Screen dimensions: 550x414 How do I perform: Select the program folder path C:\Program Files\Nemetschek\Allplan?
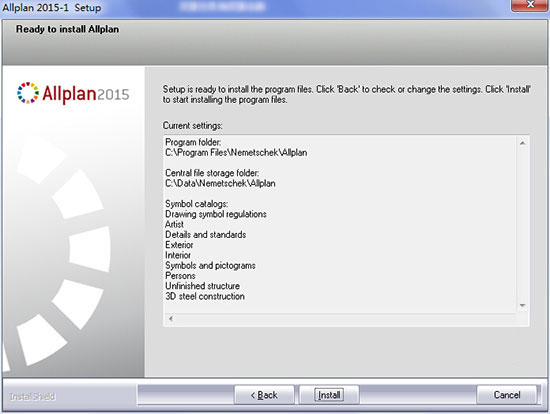click(x=236, y=153)
